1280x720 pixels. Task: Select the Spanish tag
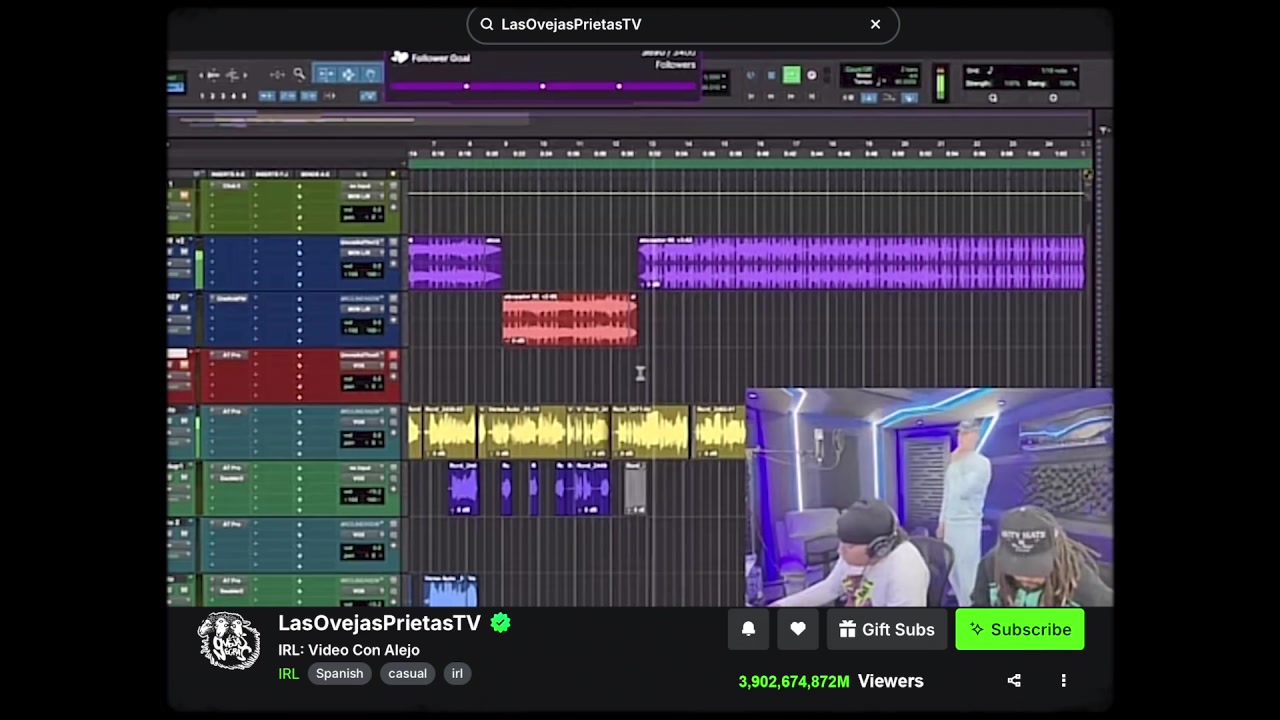pyautogui.click(x=339, y=673)
